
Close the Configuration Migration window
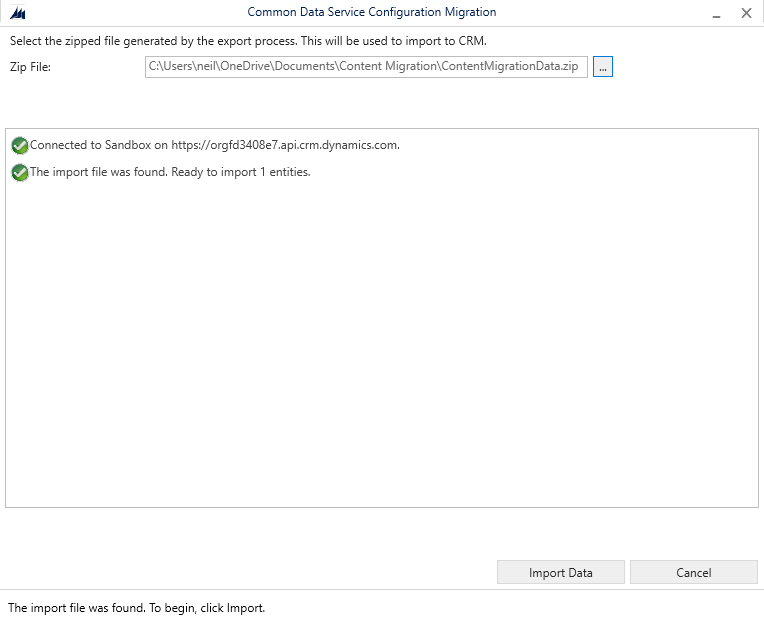tap(746, 13)
